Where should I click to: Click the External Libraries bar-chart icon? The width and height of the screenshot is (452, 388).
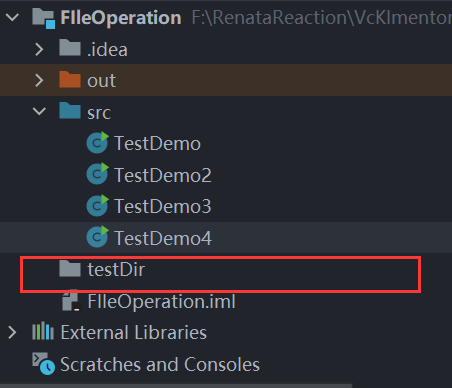click(x=43, y=331)
